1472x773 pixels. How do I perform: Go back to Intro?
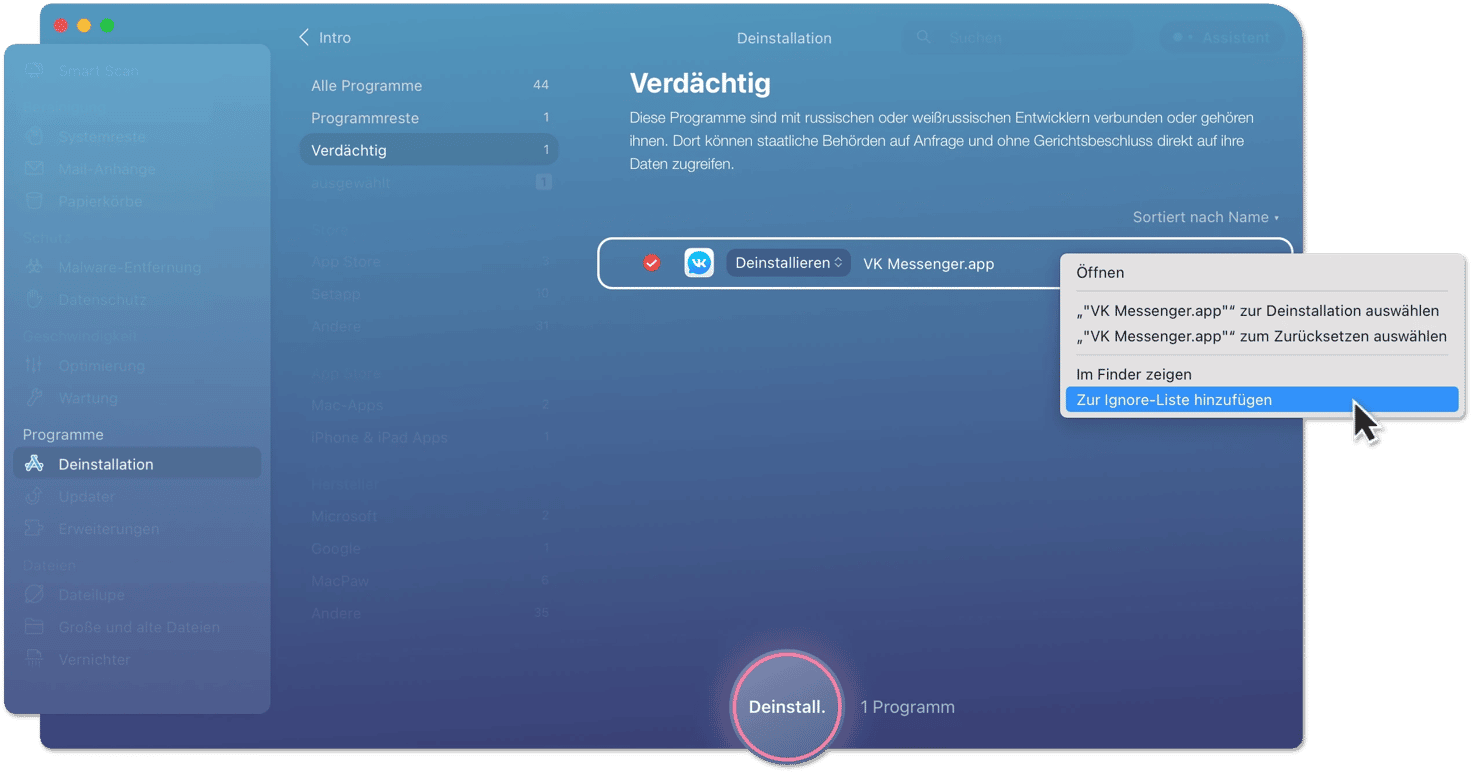[x=325, y=38]
